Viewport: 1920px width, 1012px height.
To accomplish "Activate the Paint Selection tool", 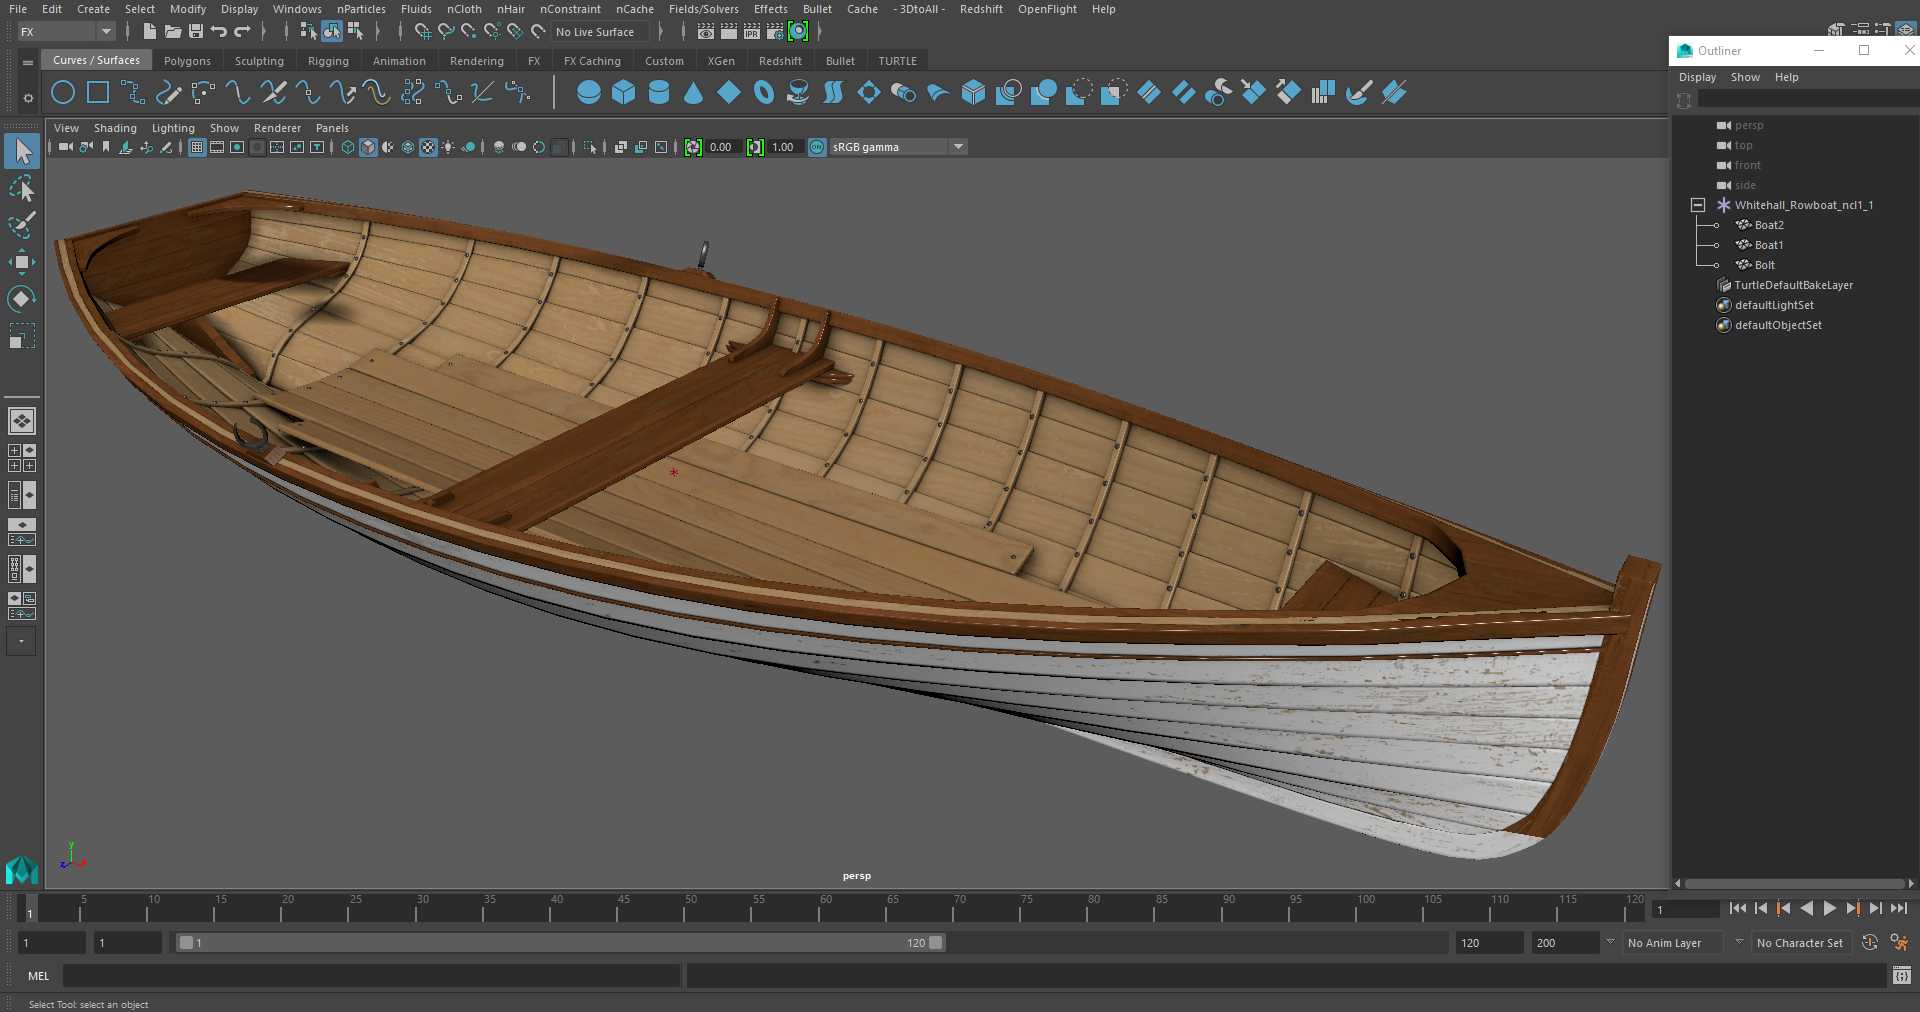I will (x=22, y=225).
